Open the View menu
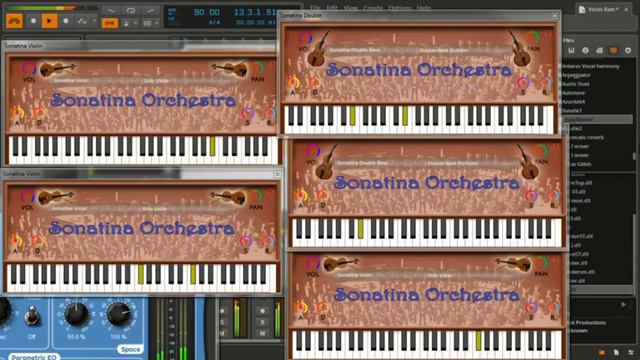The image size is (640, 360). [350, 7]
